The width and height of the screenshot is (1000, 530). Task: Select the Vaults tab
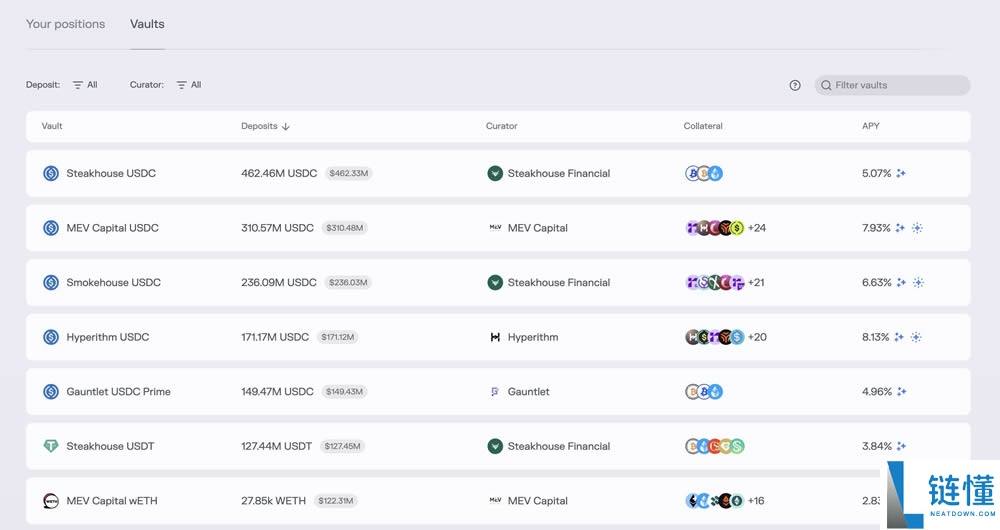147,24
